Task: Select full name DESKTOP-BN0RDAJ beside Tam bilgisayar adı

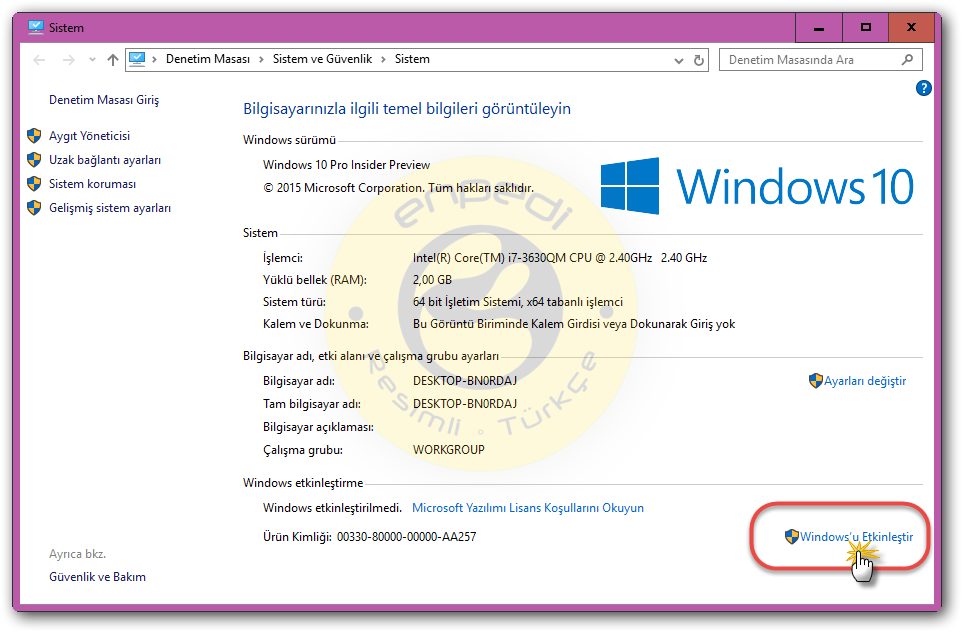Action: point(464,404)
